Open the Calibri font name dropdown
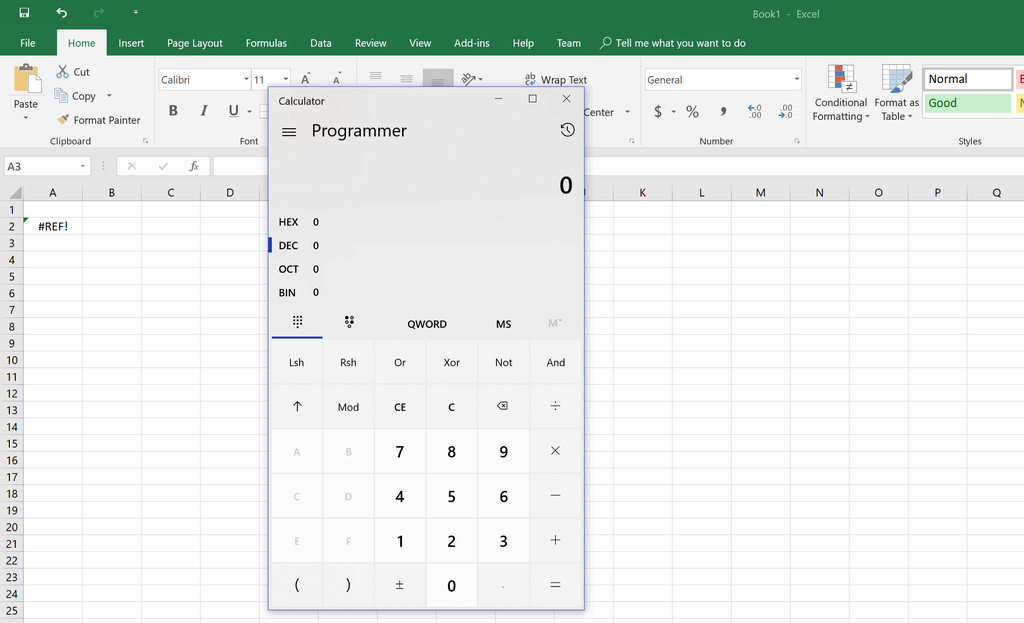The width and height of the screenshot is (1024, 623). pos(246,80)
